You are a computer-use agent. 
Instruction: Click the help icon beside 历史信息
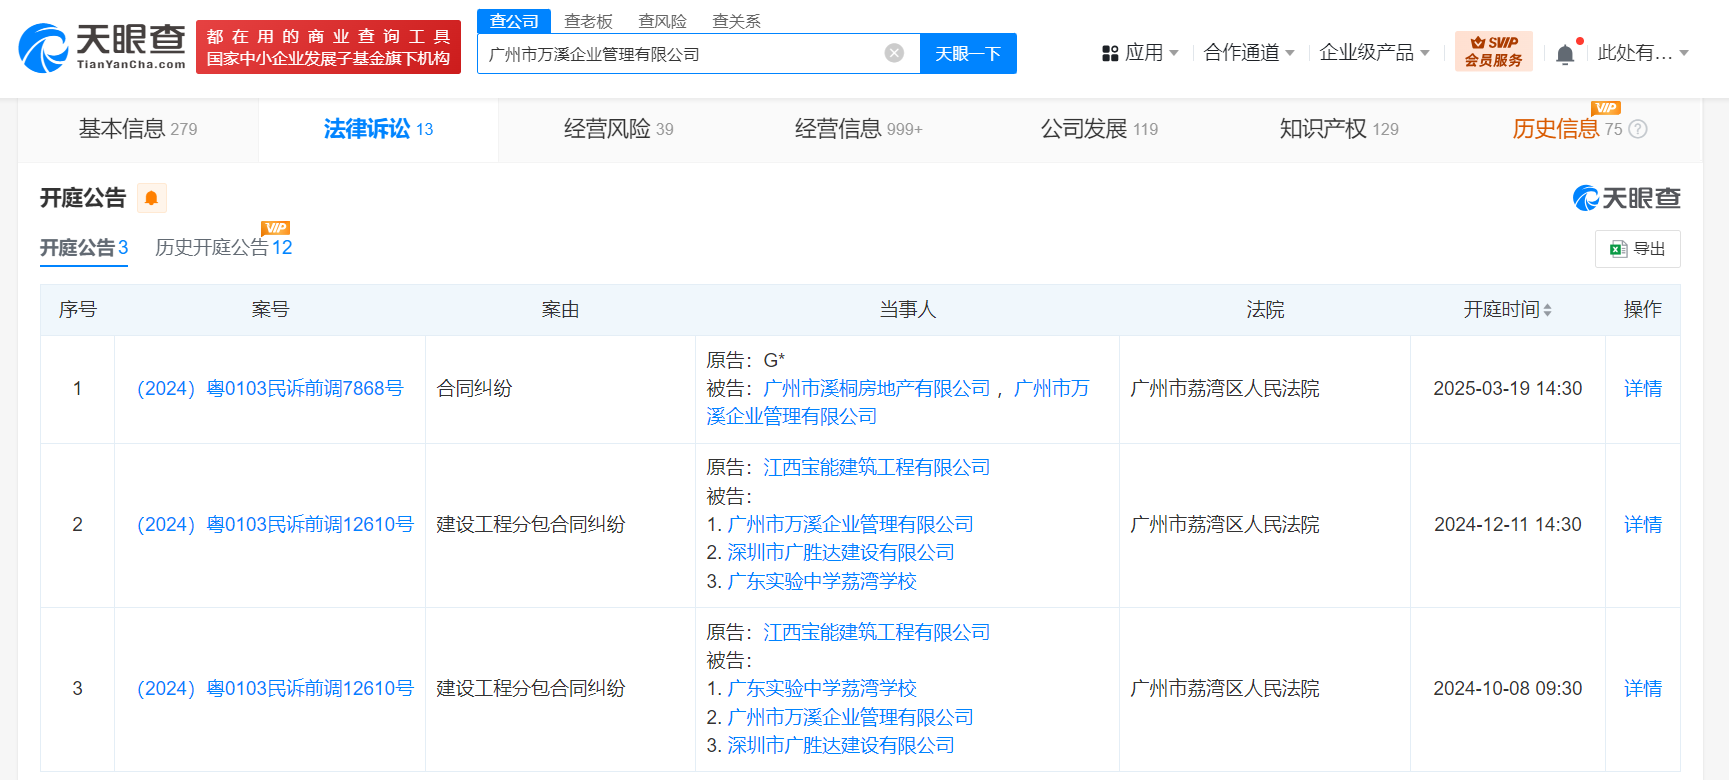1638,129
